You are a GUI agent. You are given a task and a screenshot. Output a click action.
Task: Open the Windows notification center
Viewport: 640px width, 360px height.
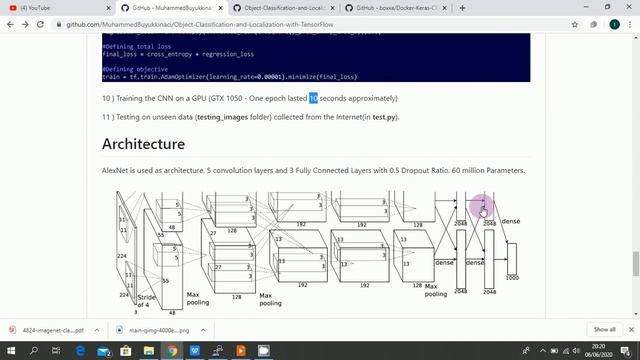pos(625,351)
